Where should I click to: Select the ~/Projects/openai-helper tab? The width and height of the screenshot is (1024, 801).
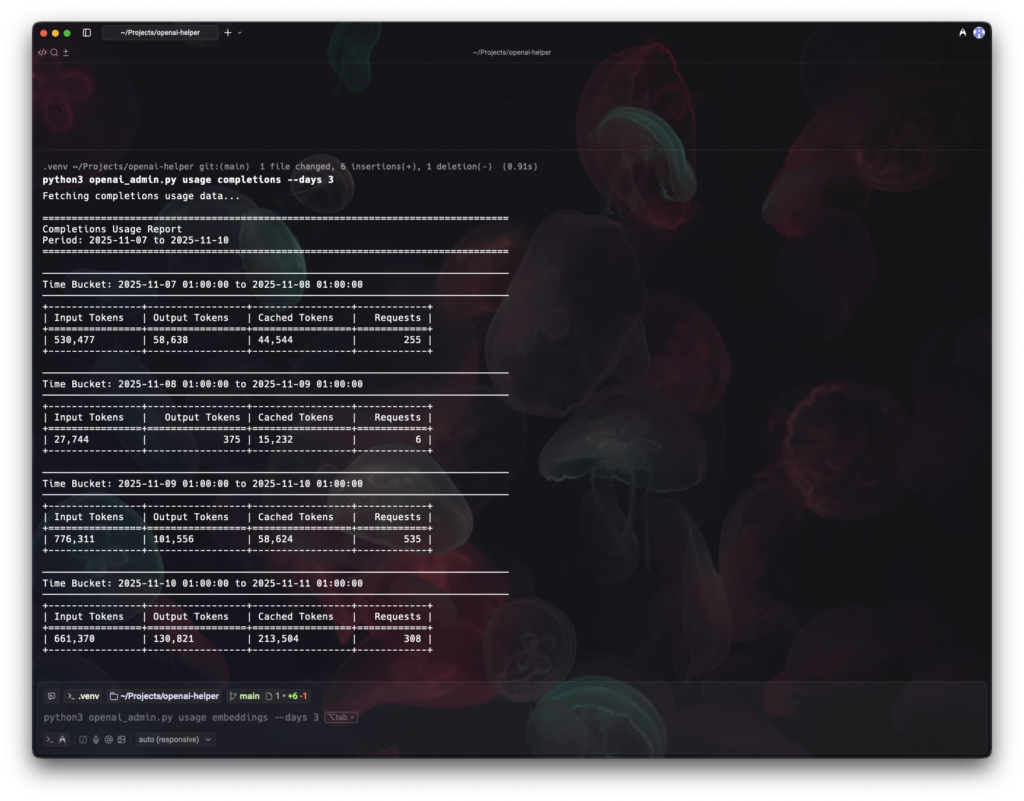click(x=160, y=33)
